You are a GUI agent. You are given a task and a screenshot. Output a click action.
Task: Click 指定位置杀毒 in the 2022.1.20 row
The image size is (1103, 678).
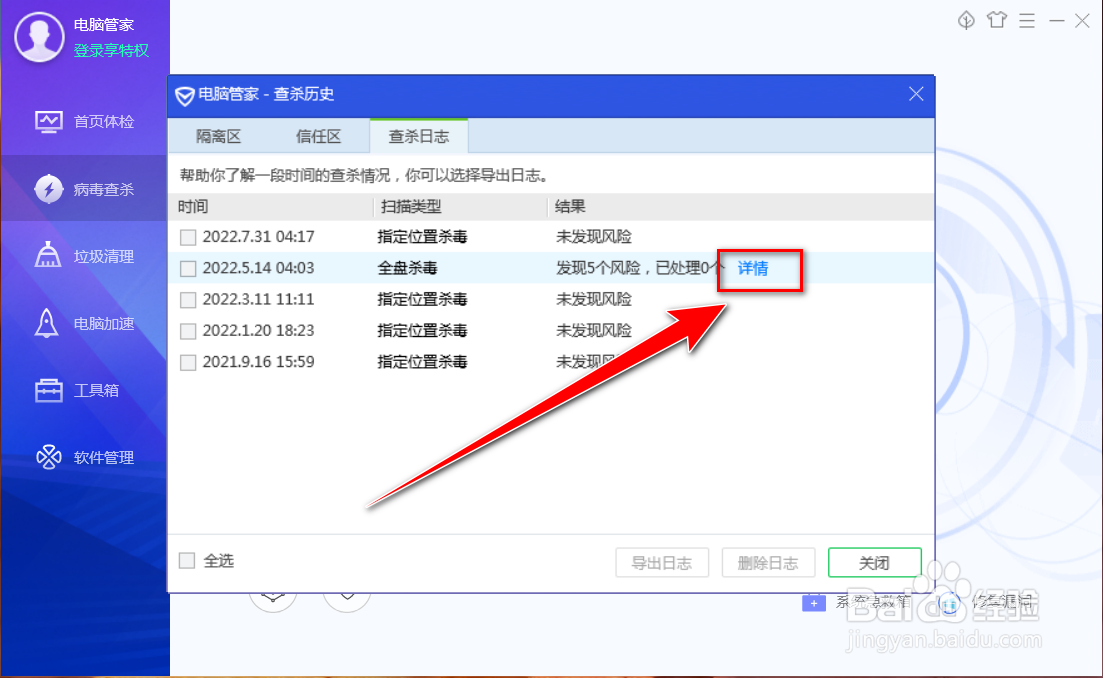pyautogui.click(x=422, y=331)
